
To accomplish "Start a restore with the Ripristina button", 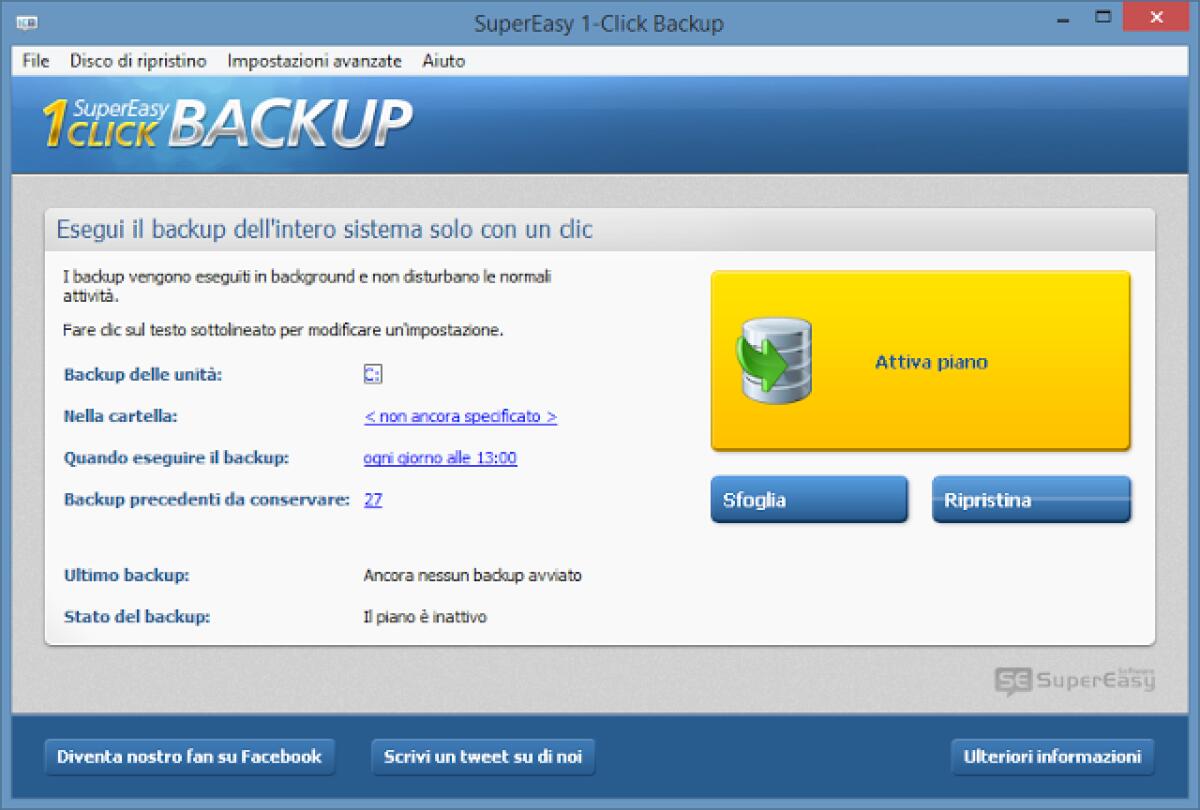I will [1031, 499].
